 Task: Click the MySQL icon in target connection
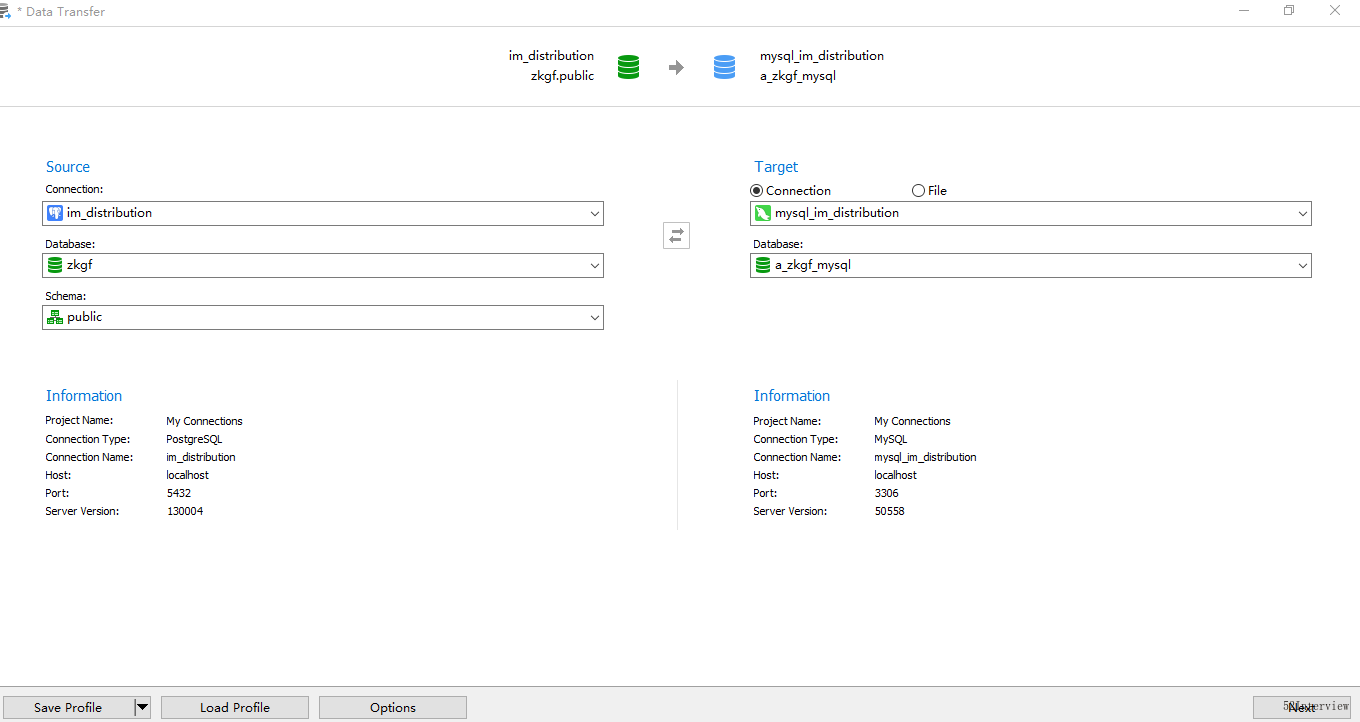(763, 213)
